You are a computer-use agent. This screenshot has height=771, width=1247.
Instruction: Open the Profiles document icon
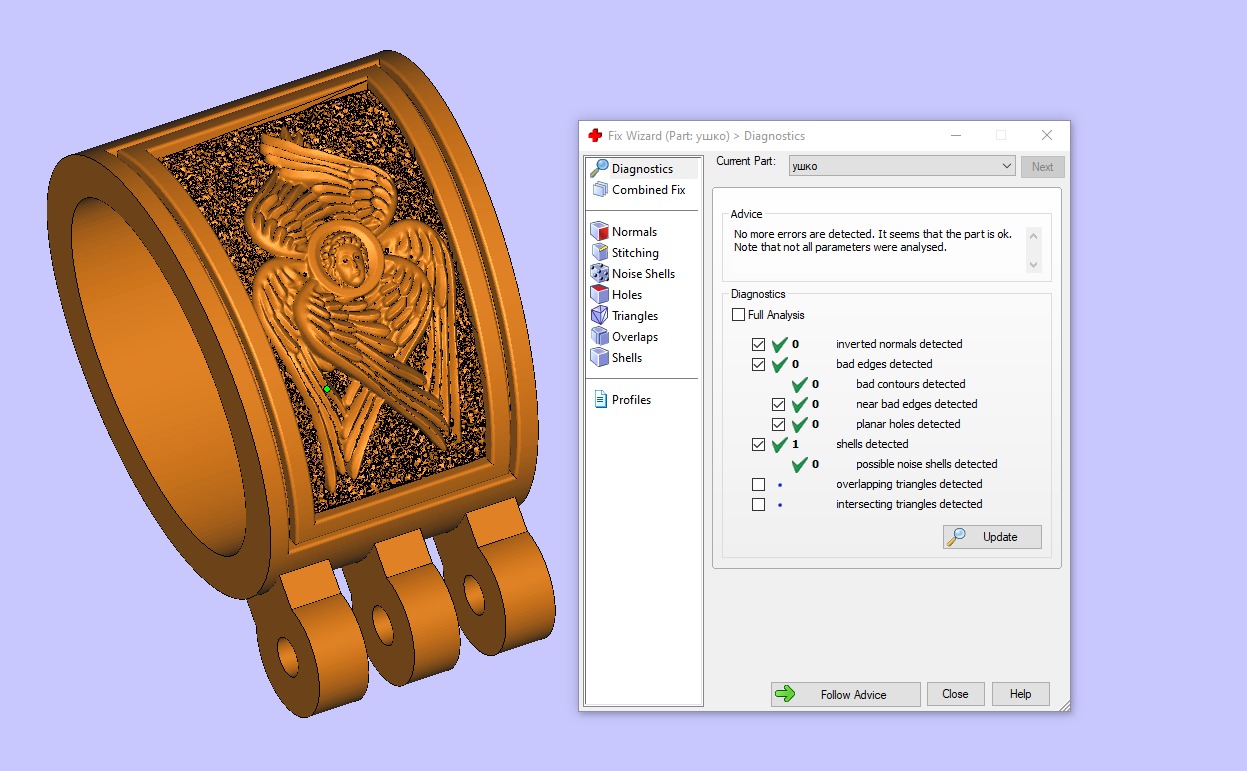pyautogui.click(x=600, y=399)
